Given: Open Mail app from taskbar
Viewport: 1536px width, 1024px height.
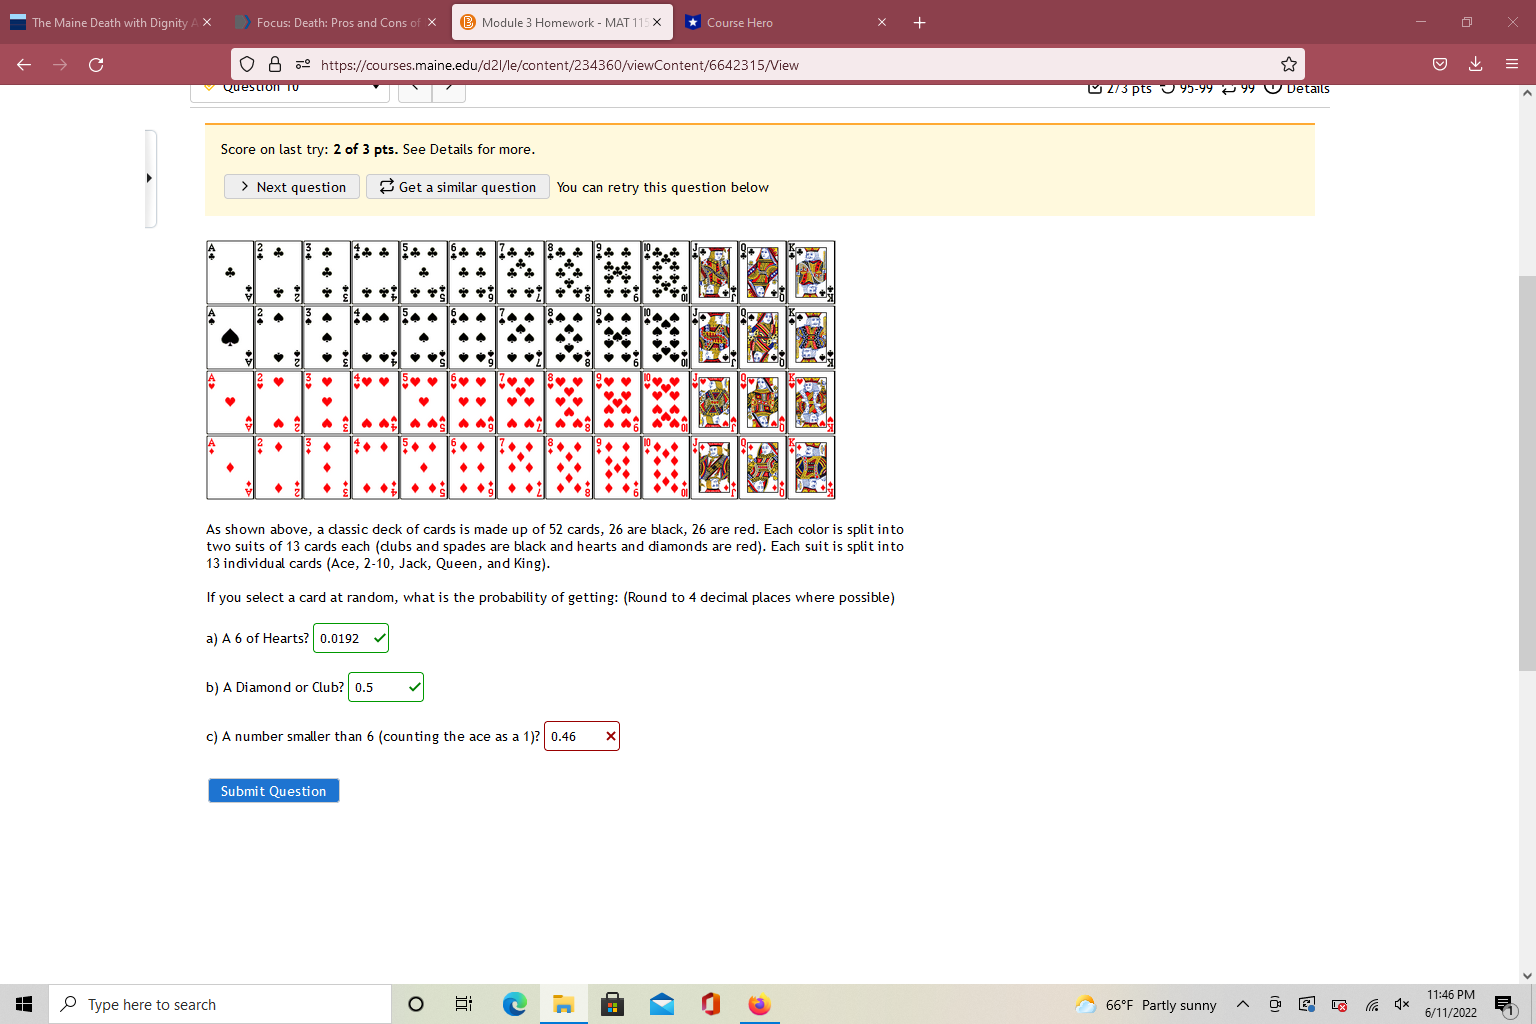Looking at the screenshot, I should coord(662,1004).
